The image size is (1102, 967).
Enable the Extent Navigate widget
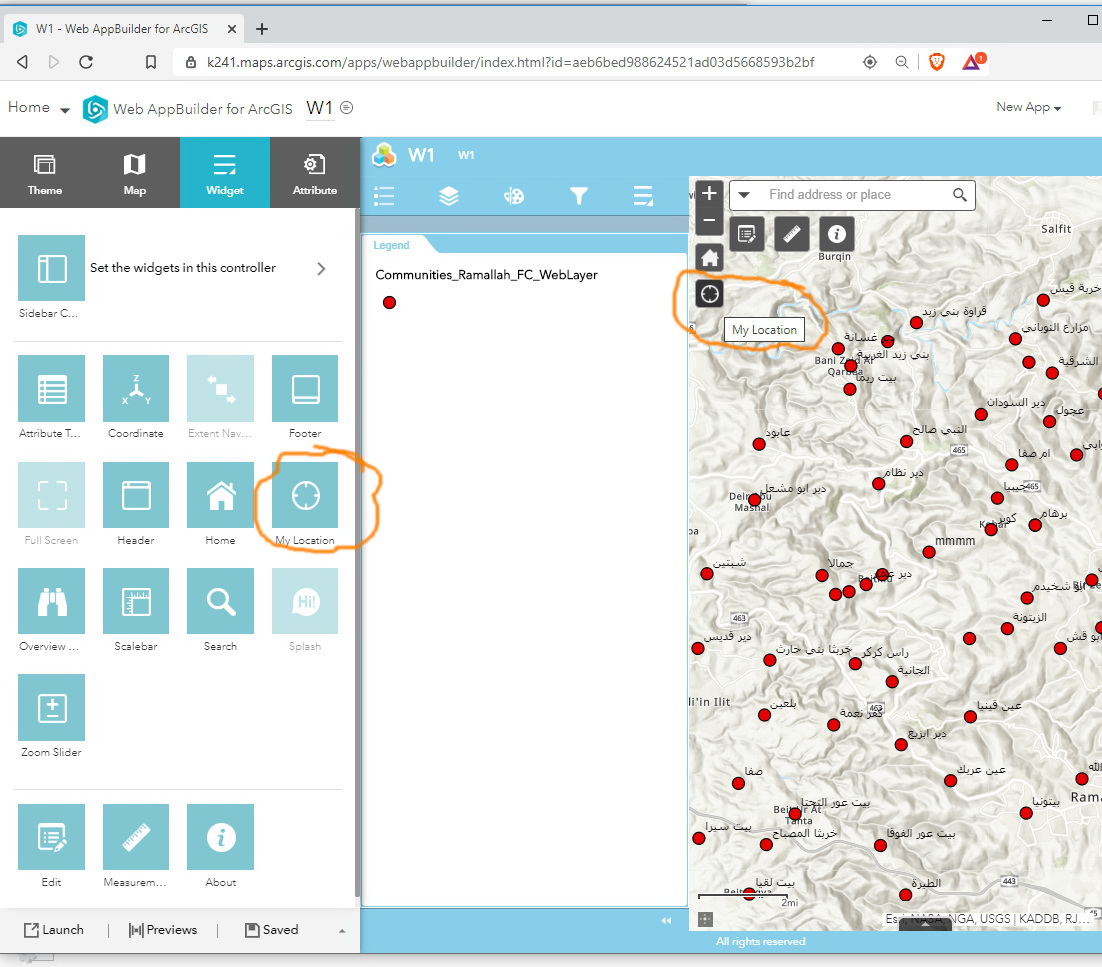click(x=220, y=389)
